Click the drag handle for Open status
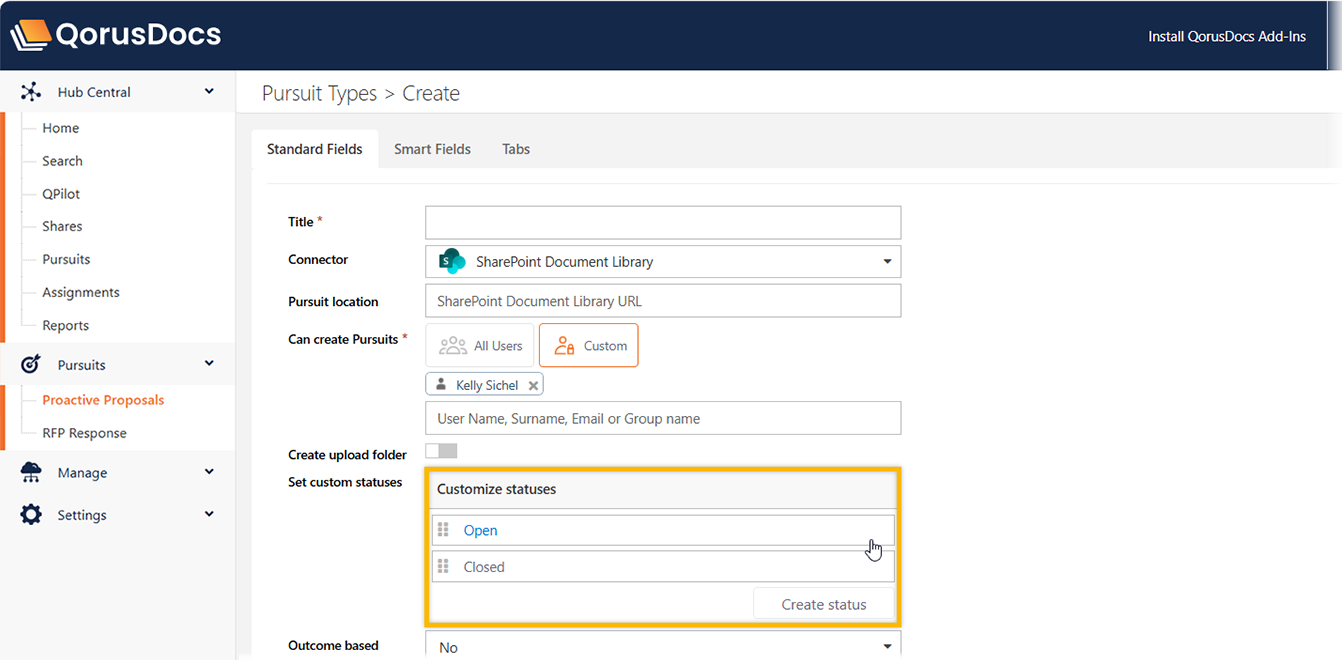Screen dimensions: 1342x660 tap(444, 530)
